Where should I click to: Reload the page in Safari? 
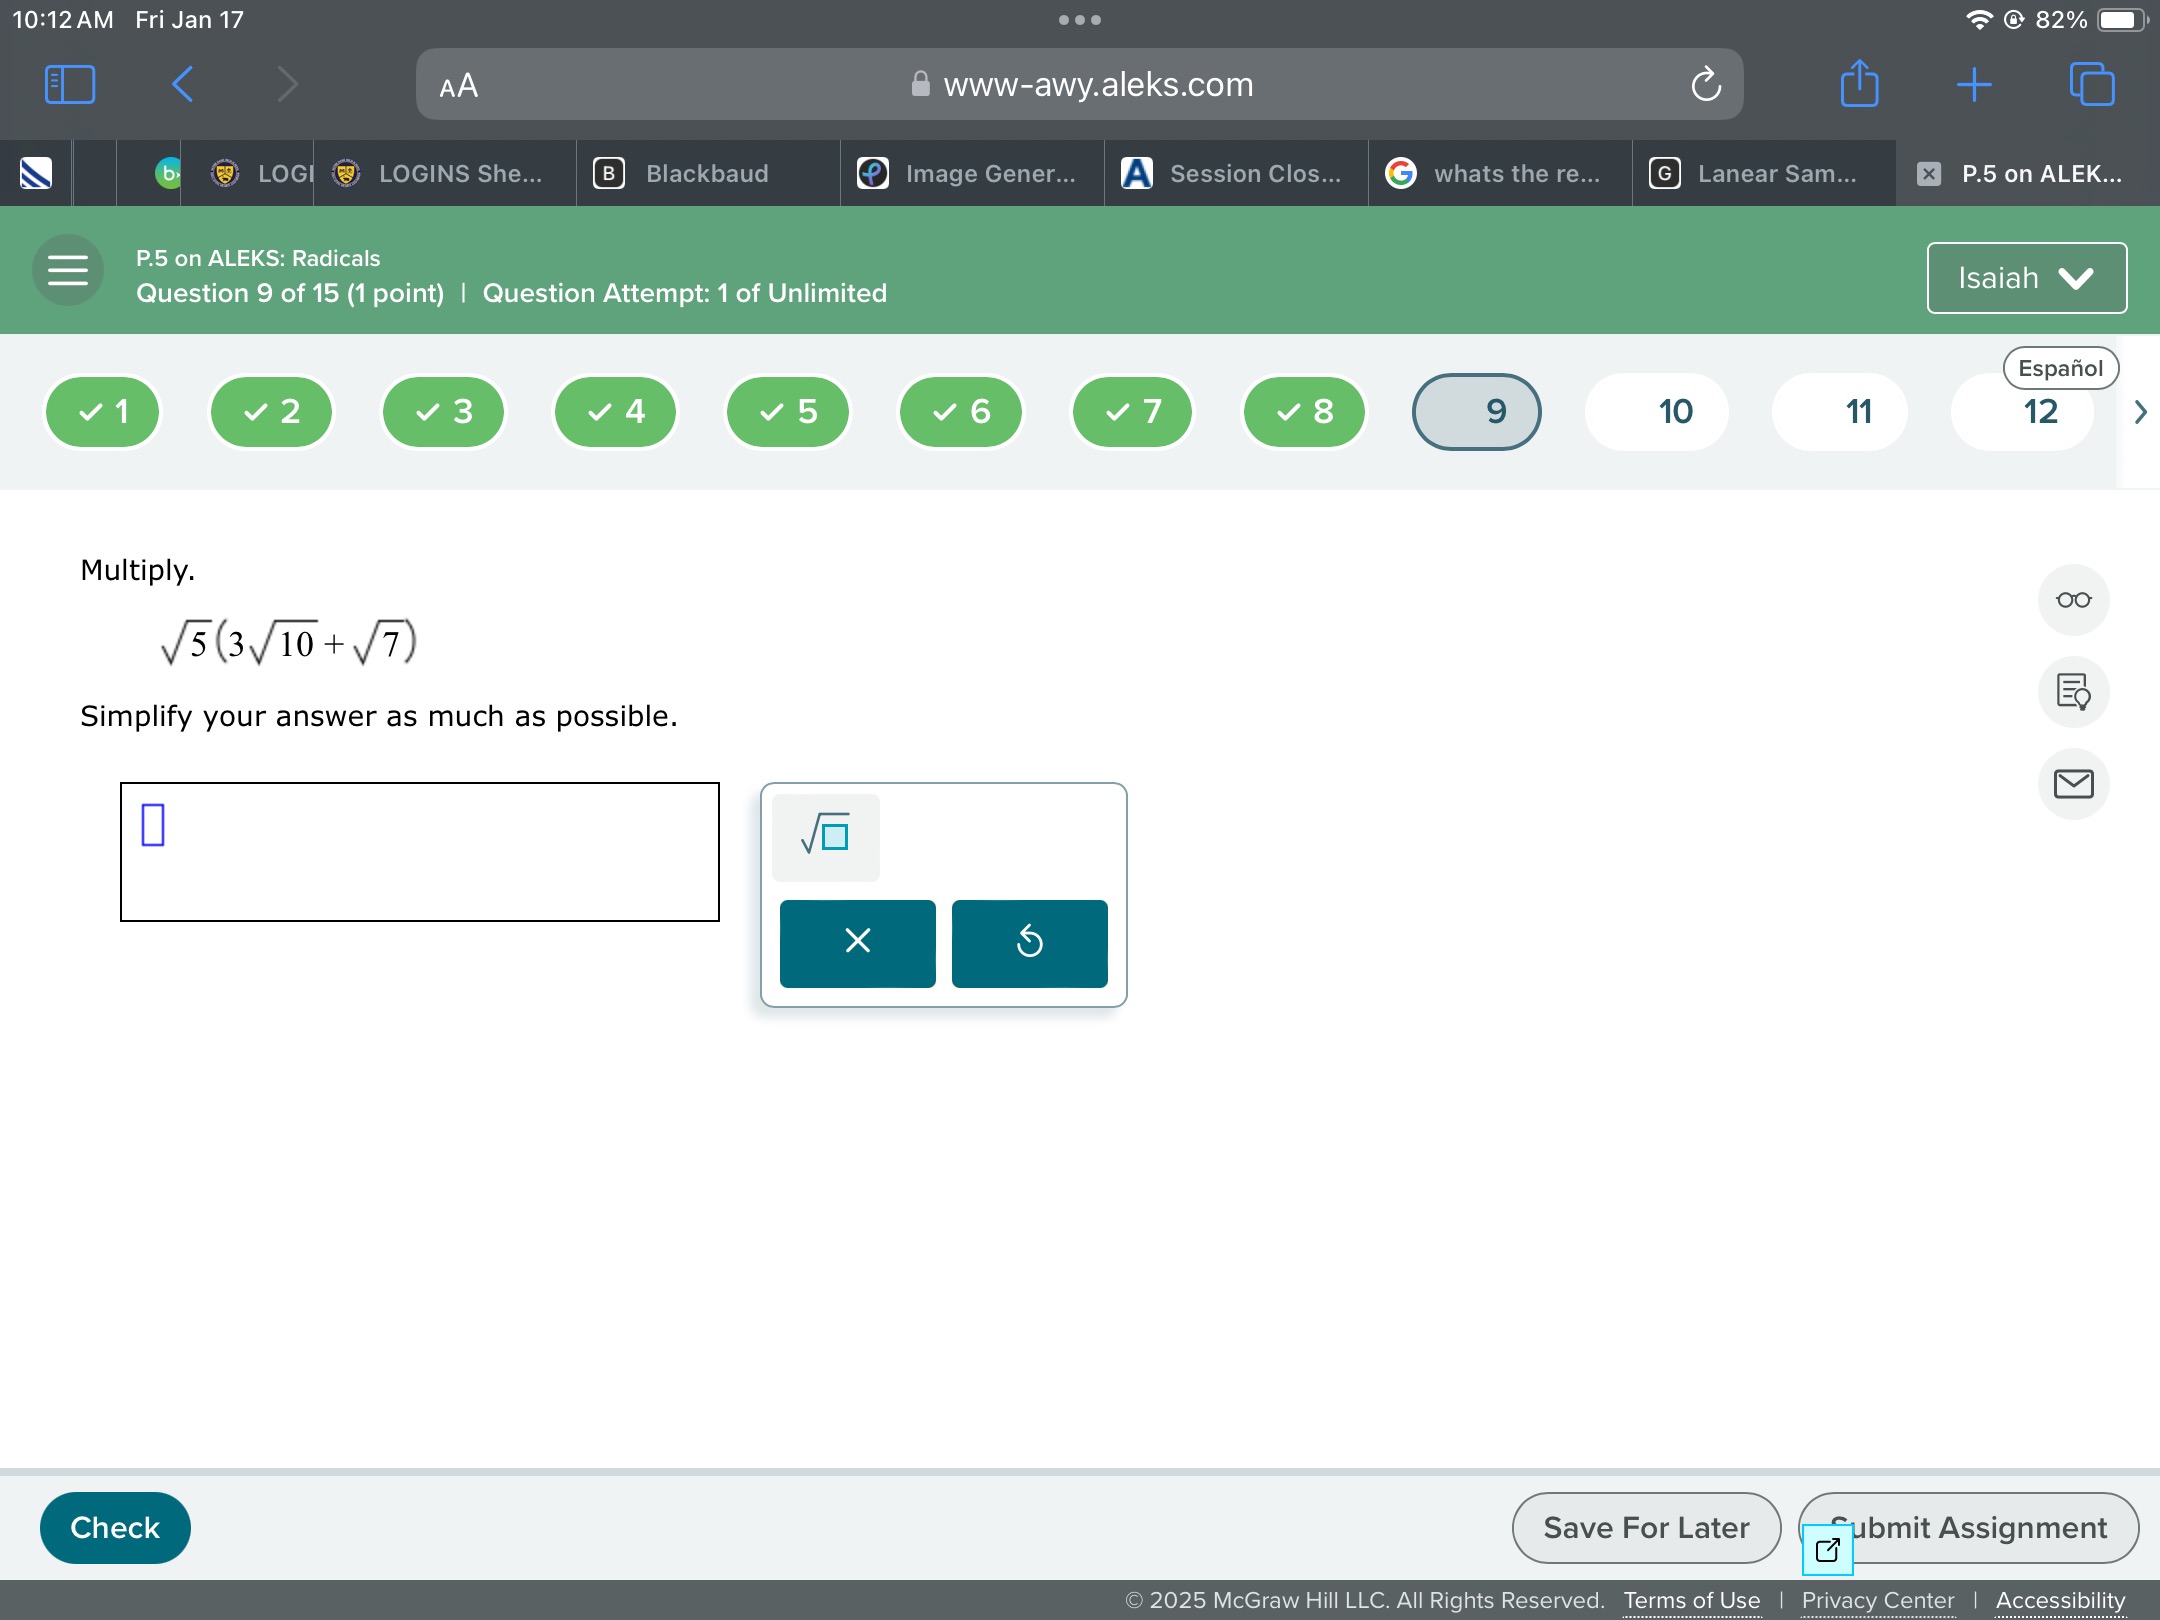click(x=1705, y=85)
